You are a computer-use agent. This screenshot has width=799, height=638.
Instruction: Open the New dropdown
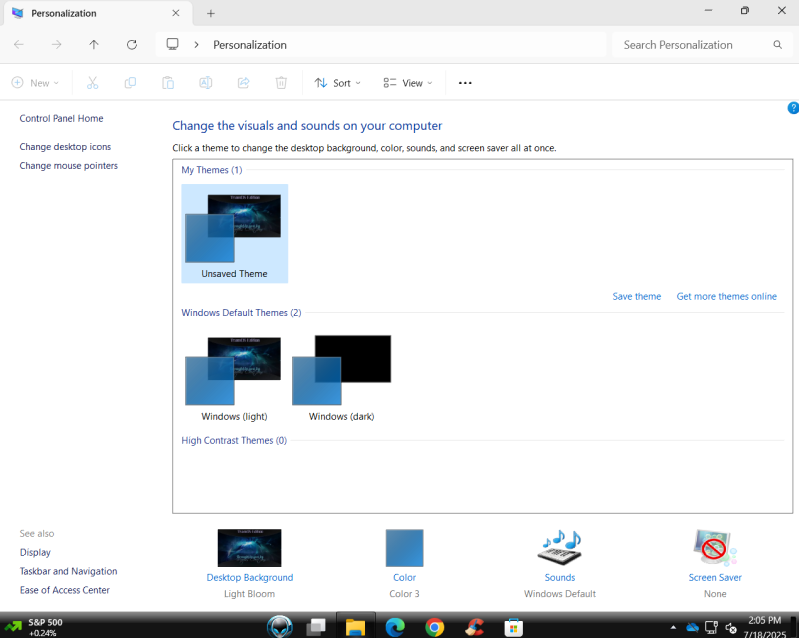point(35,83)
